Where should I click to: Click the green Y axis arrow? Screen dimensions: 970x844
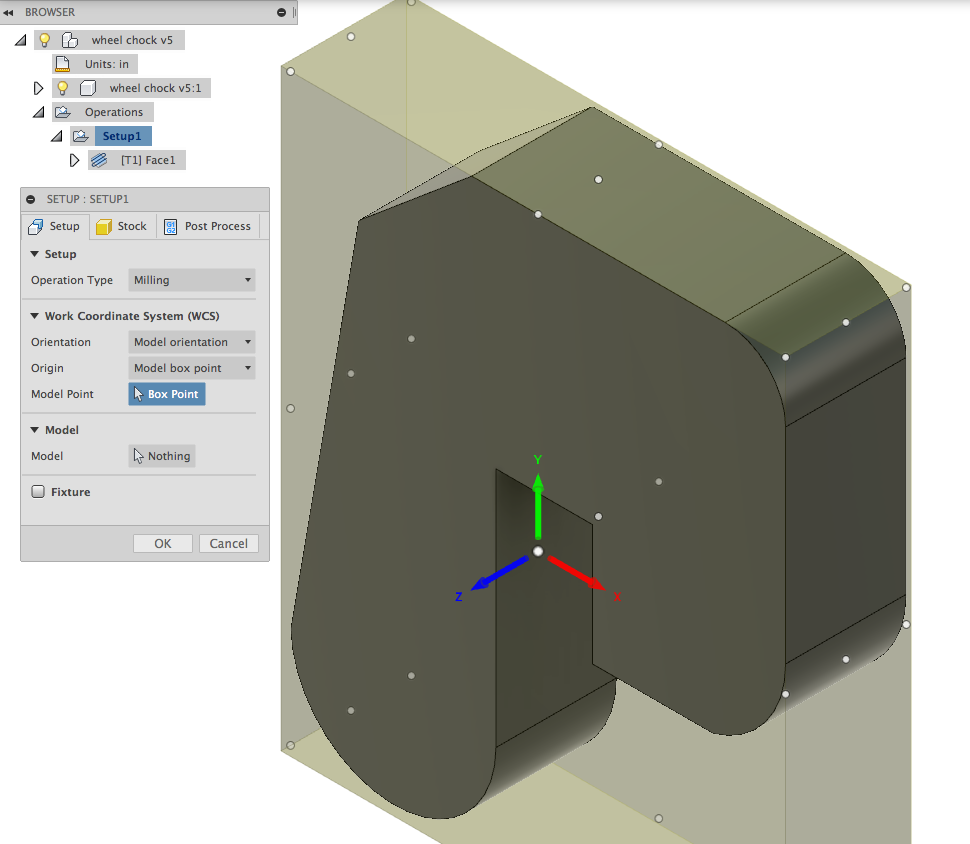[x=538, y=507]
